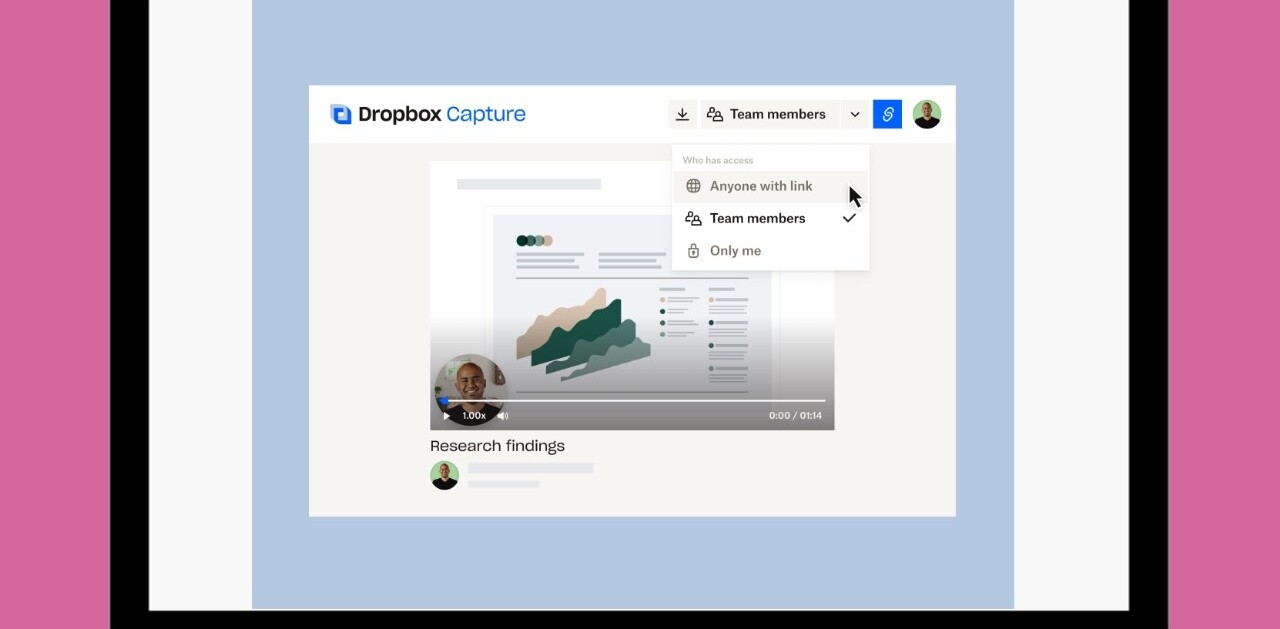The height and width of the screenshot is (629, 1280).
Task: Download the recording using the download icon
Action: pos(682,114)
